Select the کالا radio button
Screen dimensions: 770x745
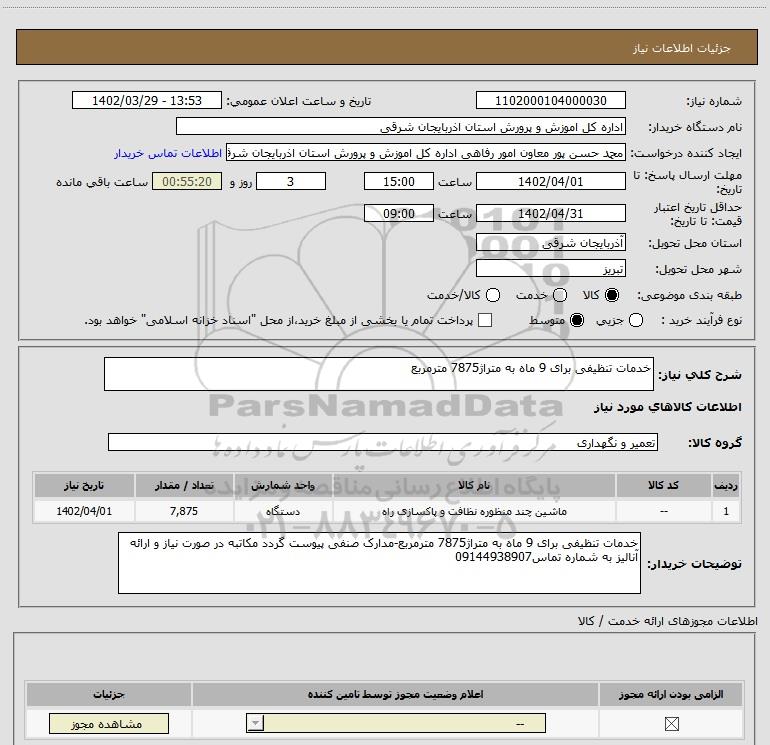click(x=612, y=295)
